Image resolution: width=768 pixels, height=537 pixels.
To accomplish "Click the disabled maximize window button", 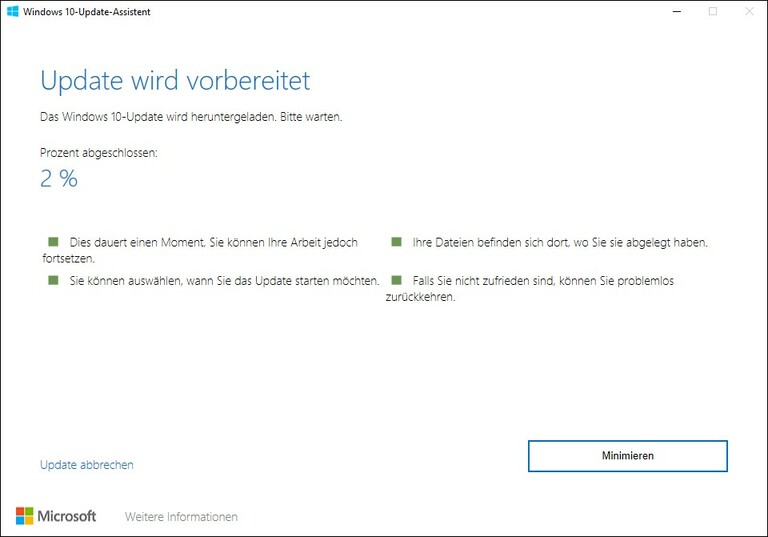I will tap(713, 11).
